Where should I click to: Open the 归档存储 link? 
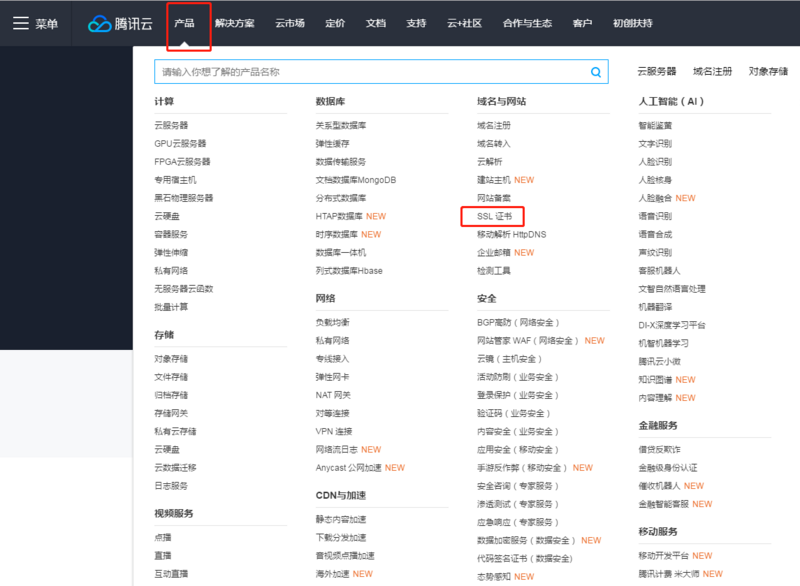171,395
